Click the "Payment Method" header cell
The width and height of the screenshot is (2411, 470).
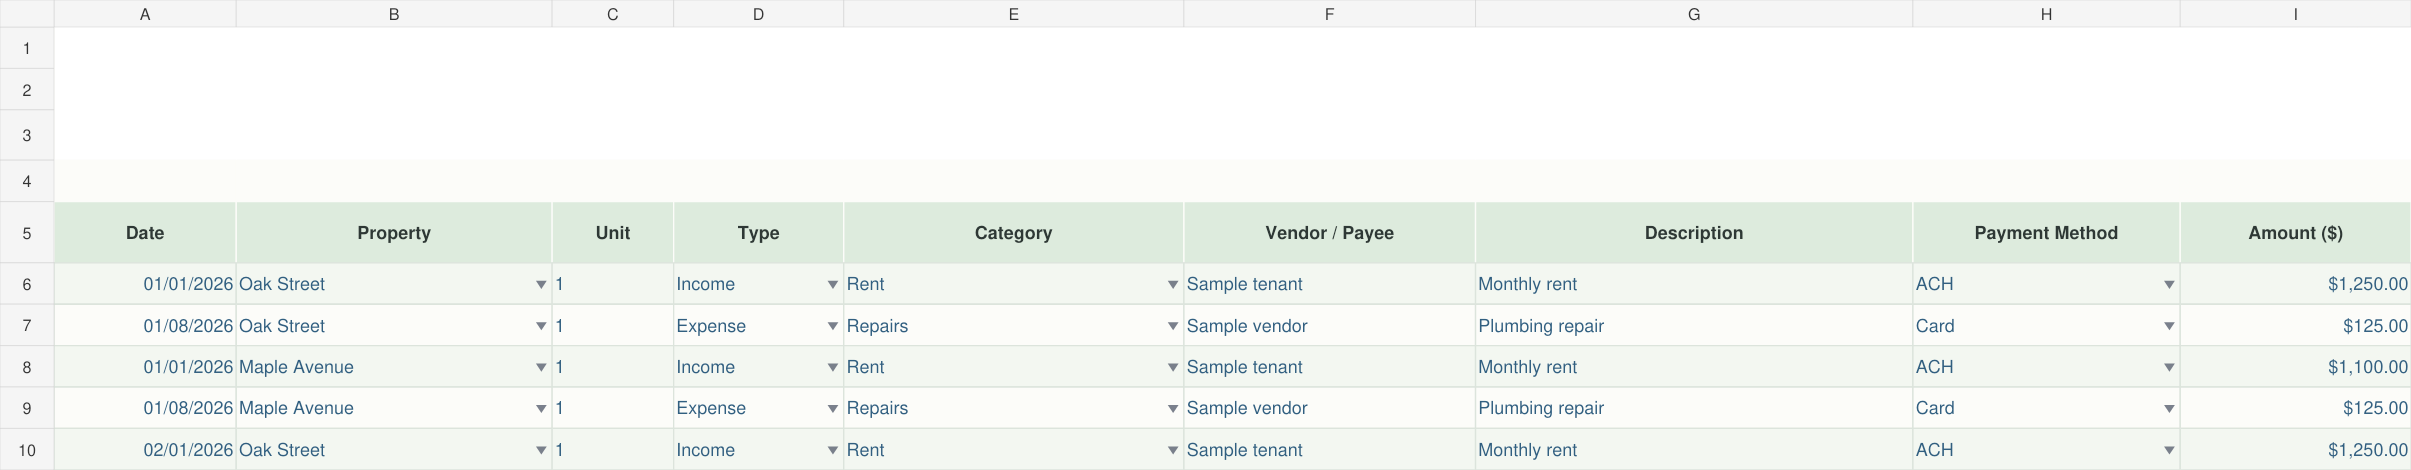pos(2046,233)
